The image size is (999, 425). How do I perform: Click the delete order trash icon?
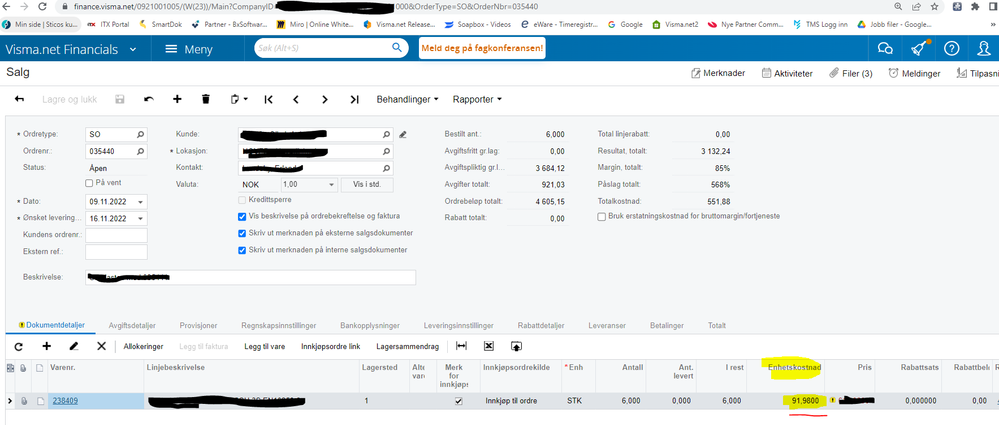pyautogui.click(x=205, y=99)
